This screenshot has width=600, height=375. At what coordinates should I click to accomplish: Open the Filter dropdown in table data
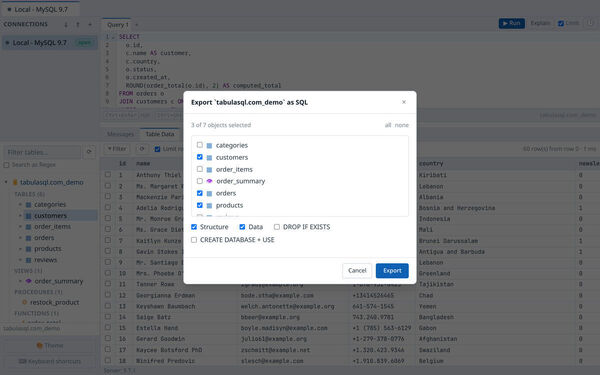[117, 149]
